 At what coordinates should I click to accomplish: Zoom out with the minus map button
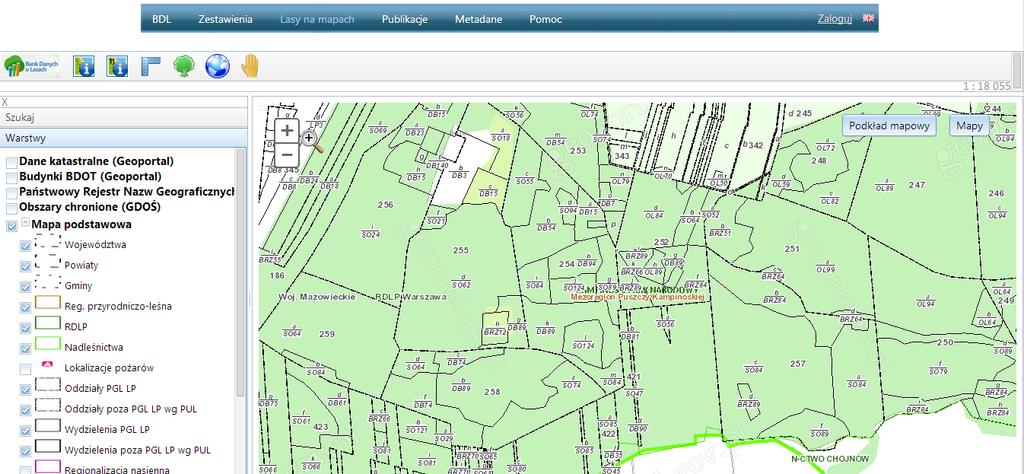287,154
